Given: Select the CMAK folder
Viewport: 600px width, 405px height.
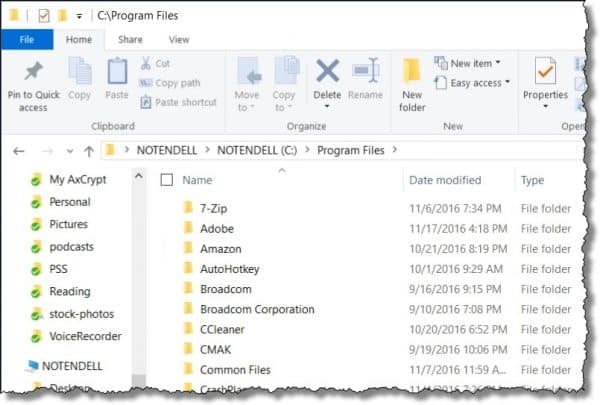Looking at the screenshot, I should point(215,350).
